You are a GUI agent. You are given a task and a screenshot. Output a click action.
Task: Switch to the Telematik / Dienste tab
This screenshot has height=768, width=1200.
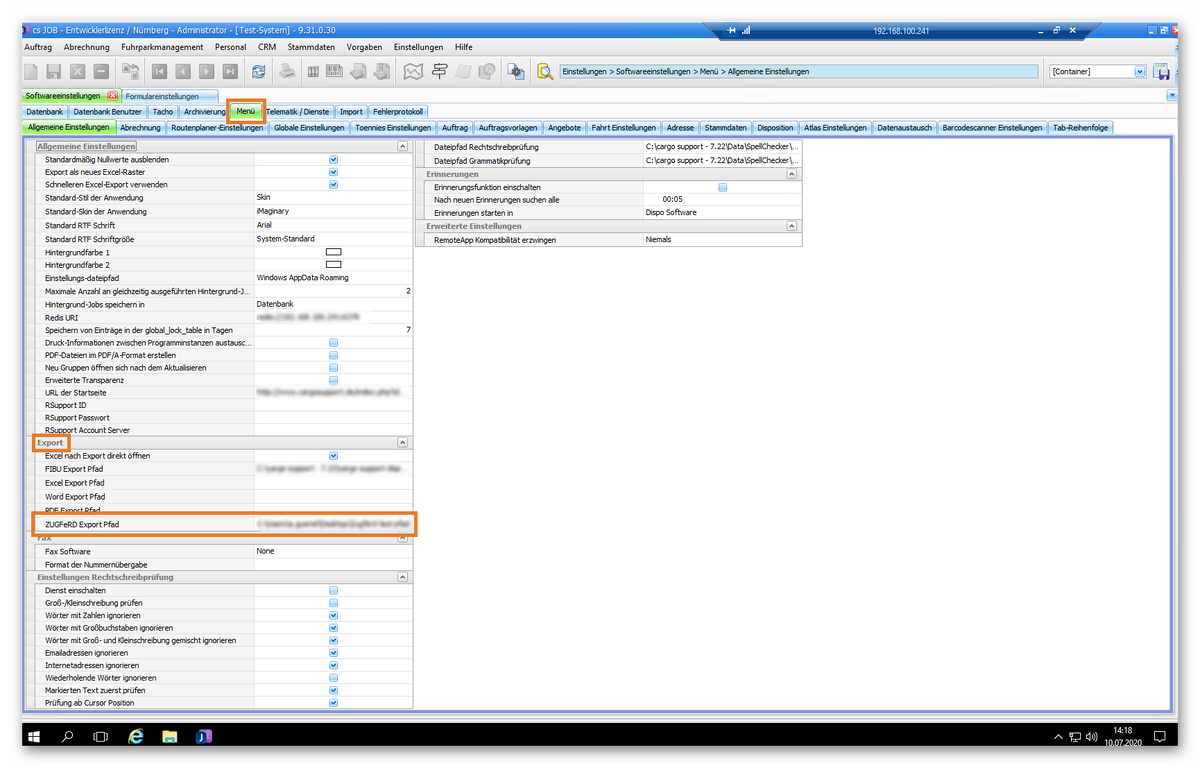(x=297, y=112)
